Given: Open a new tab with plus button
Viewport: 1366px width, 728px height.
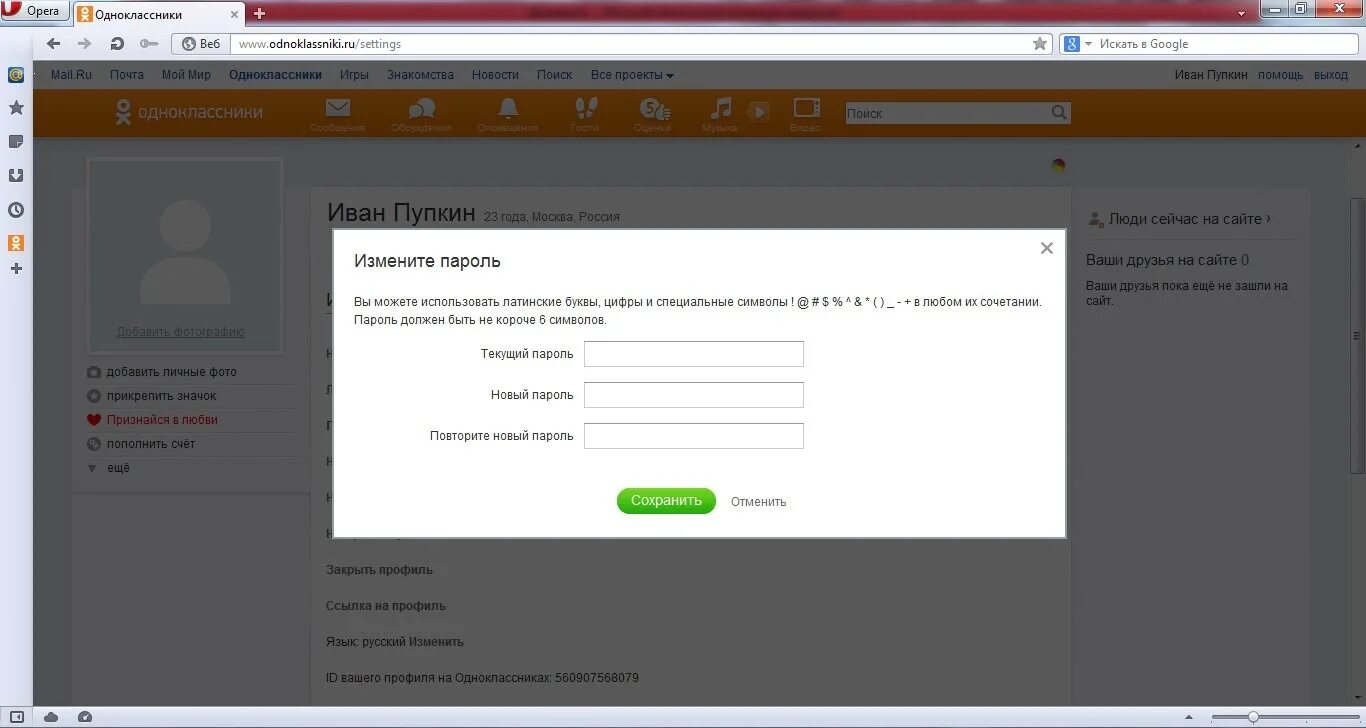Looking at the screenshot, I should pos(259,14).
